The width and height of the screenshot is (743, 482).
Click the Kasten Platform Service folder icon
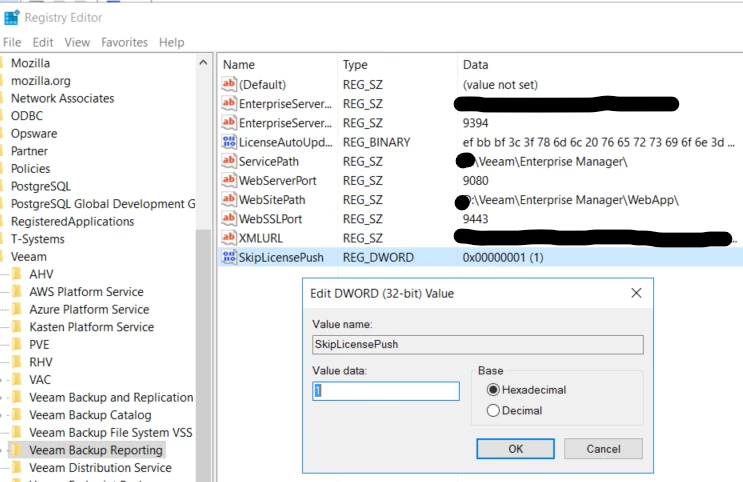[x=18, y=327]
